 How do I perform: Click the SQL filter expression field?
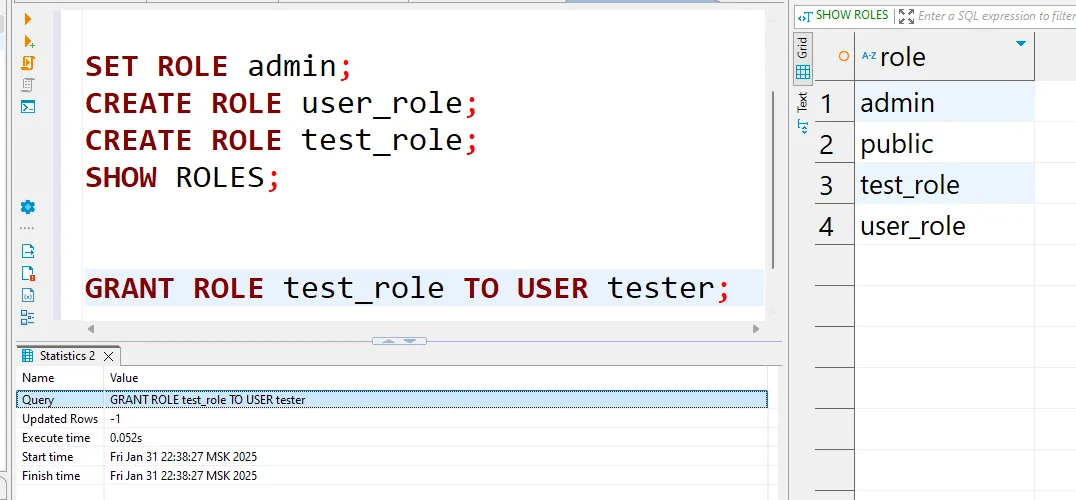pos(995,16)
